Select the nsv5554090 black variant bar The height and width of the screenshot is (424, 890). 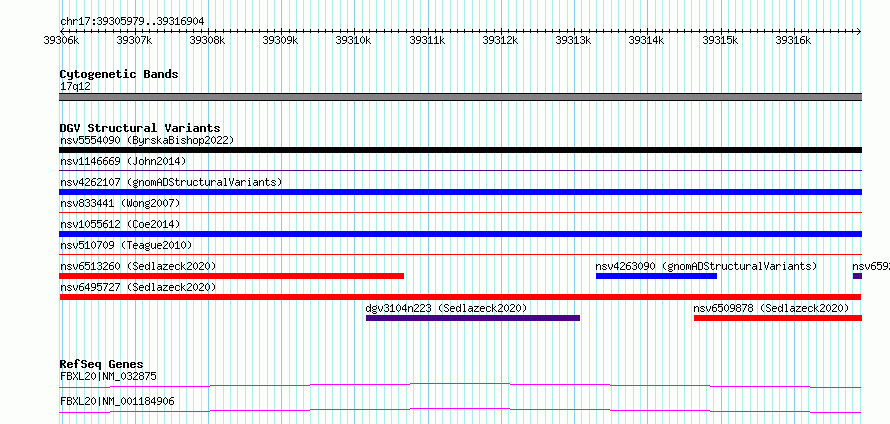(x=460, y=150)
